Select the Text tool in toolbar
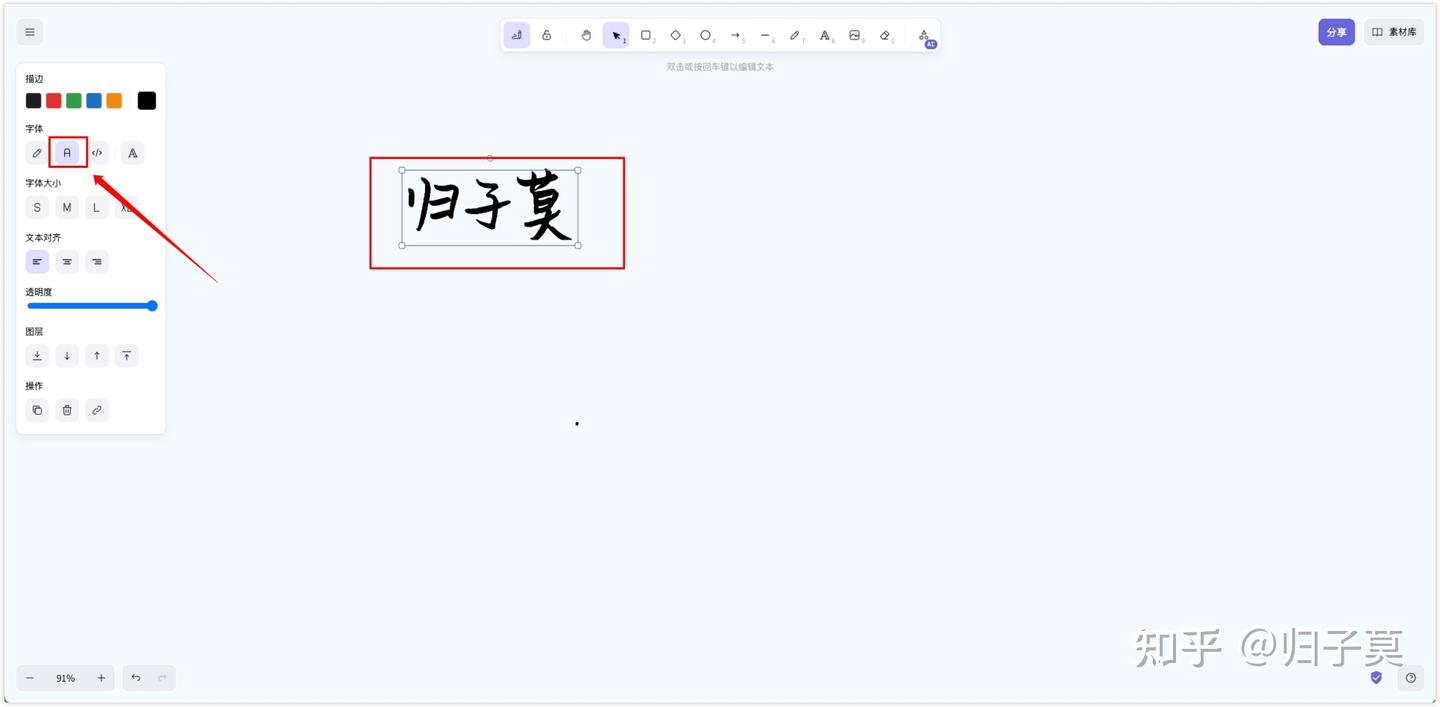1440x707 pixels. (825, 35)
